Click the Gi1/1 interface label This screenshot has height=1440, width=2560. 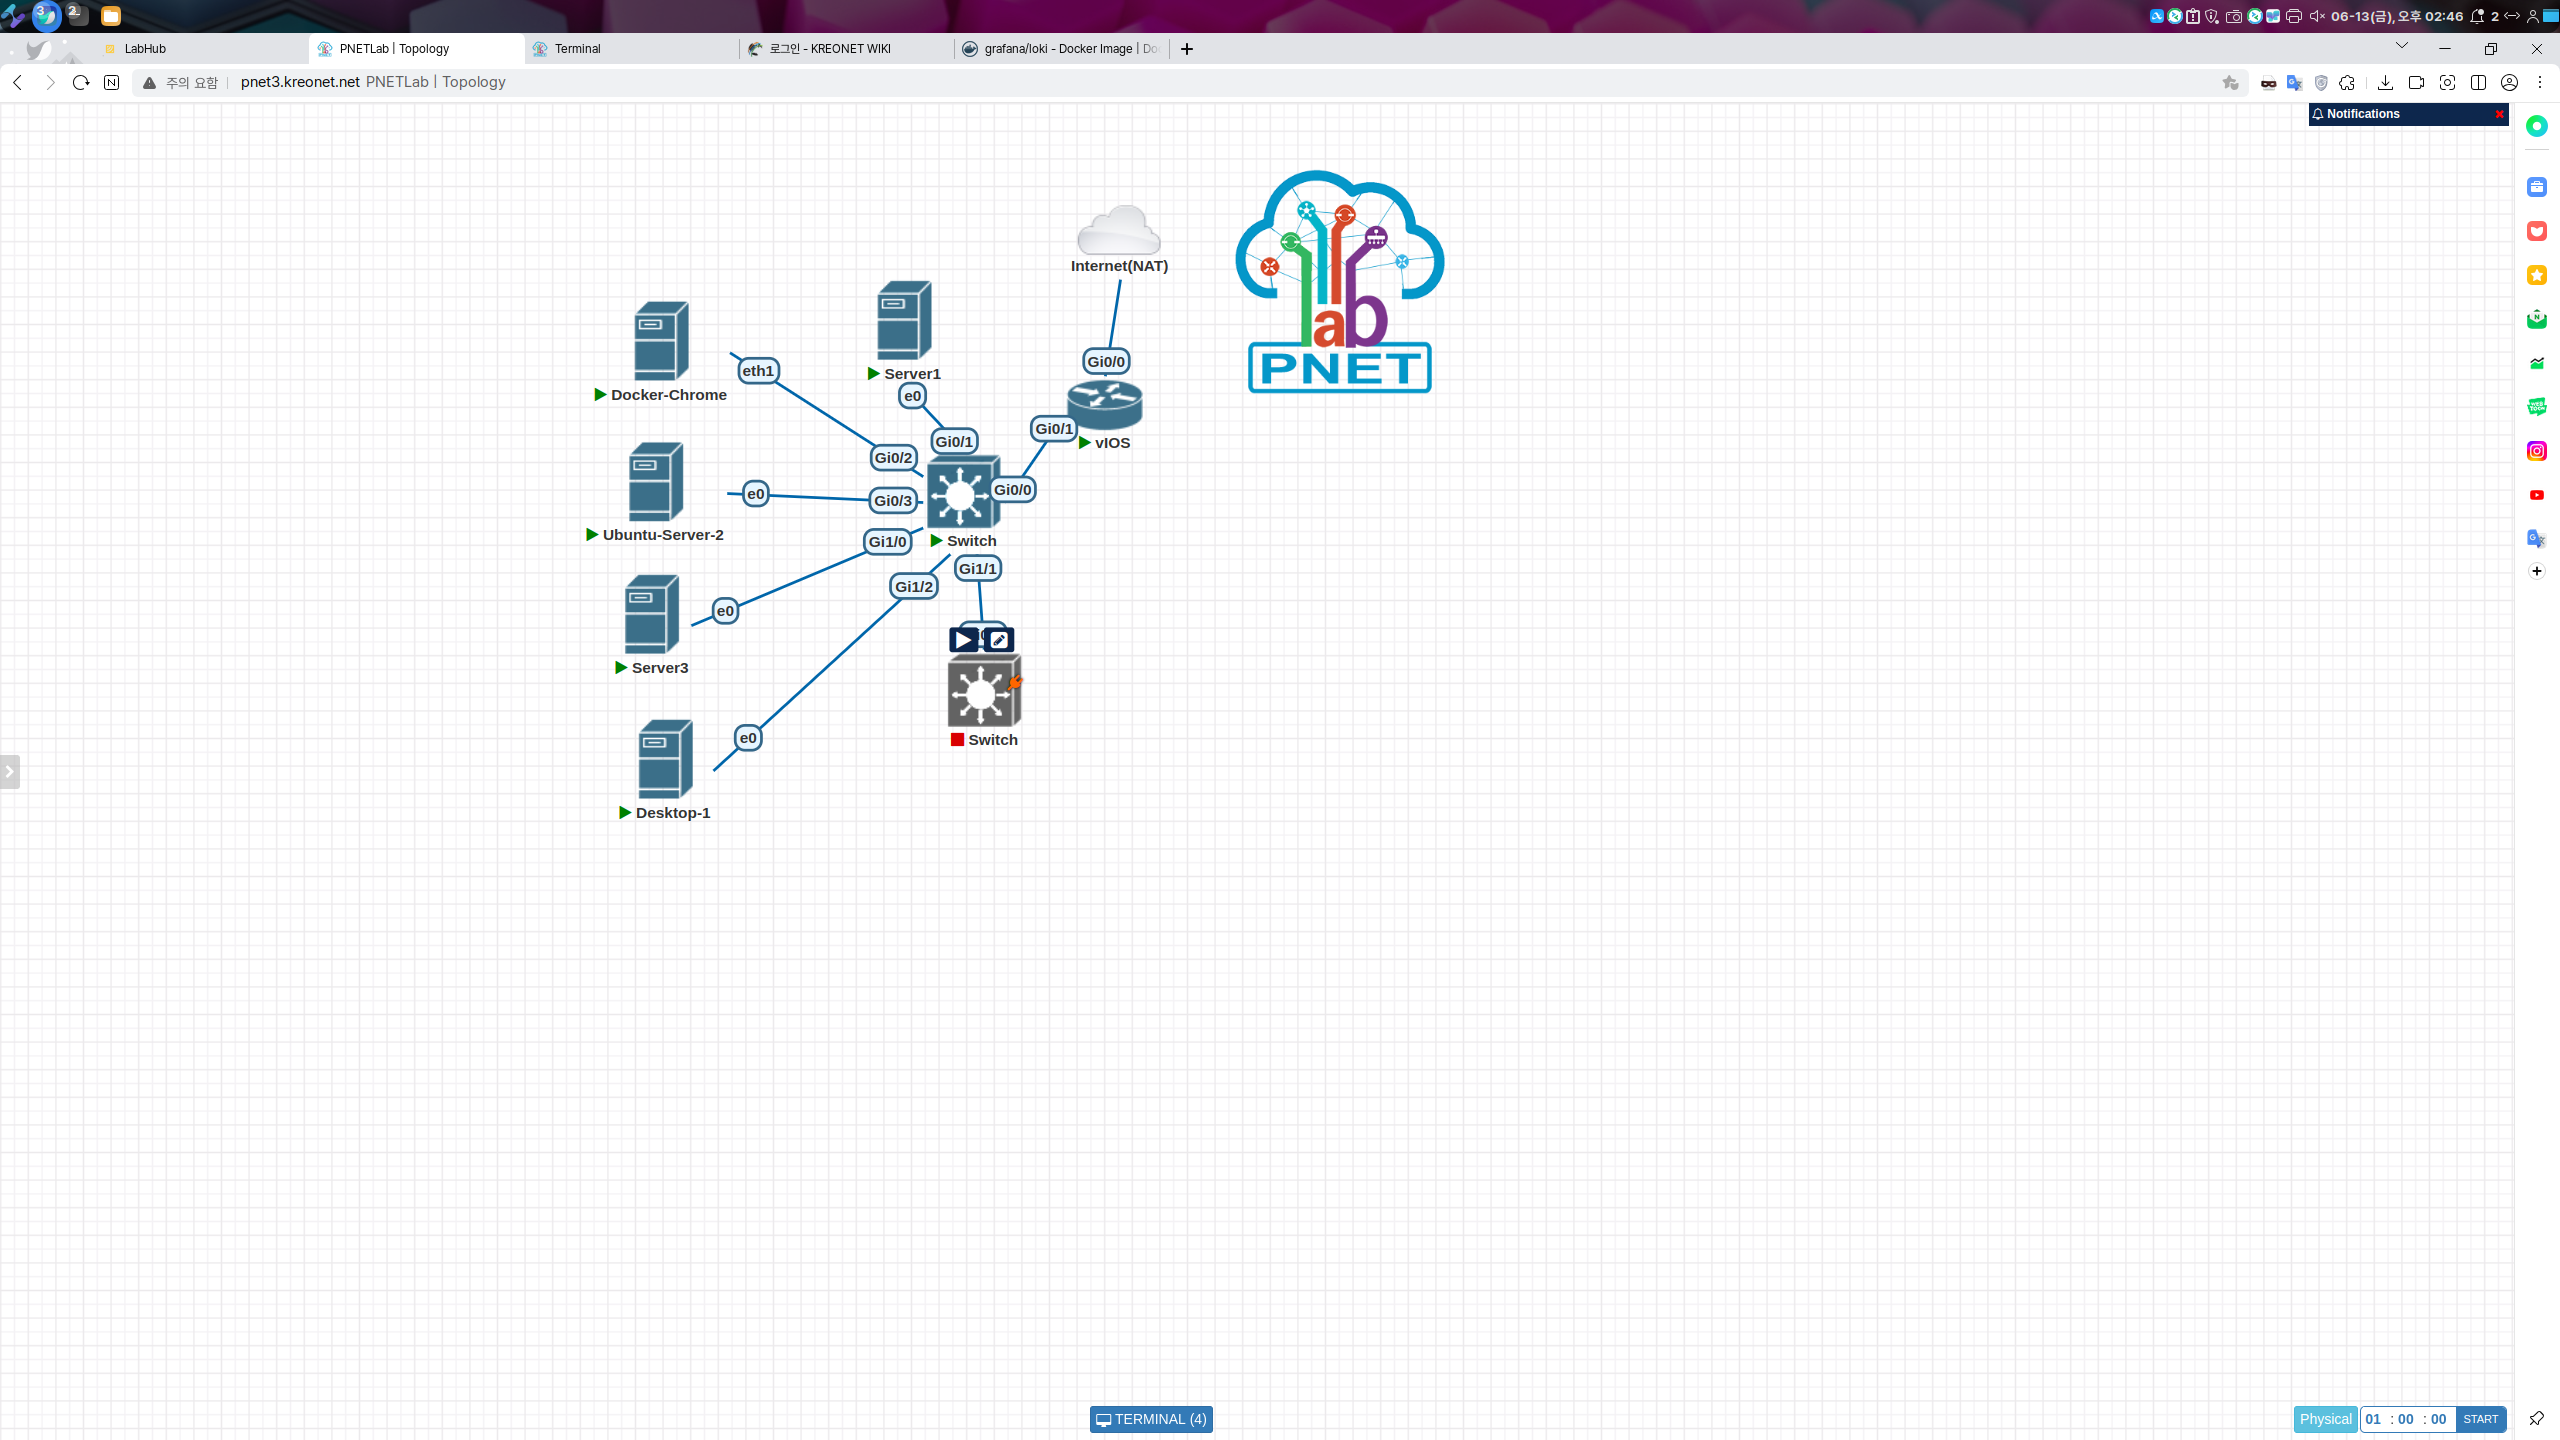(x=978, y=569)
